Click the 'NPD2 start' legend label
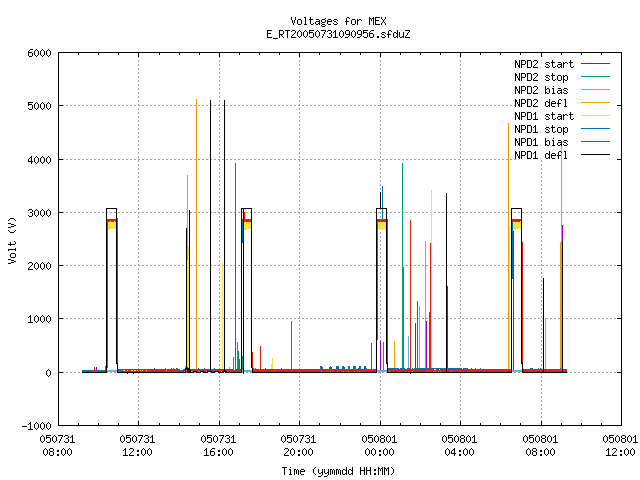The image size is (640, 480). [544, 64]
